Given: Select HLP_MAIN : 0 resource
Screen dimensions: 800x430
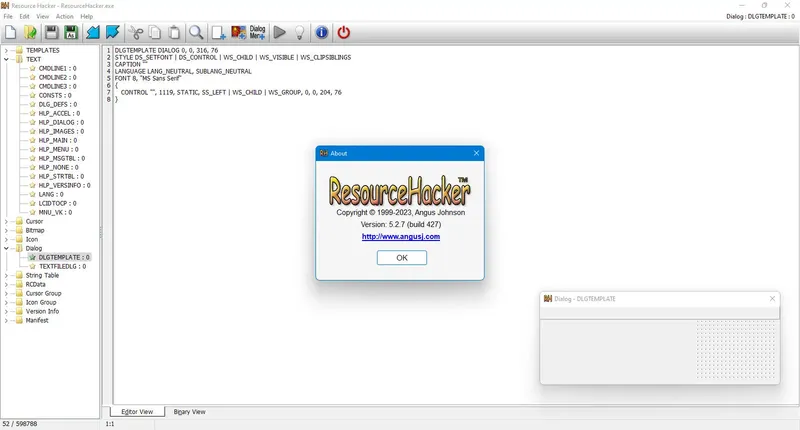Looking at the screenshot, I should pos(58,140).
